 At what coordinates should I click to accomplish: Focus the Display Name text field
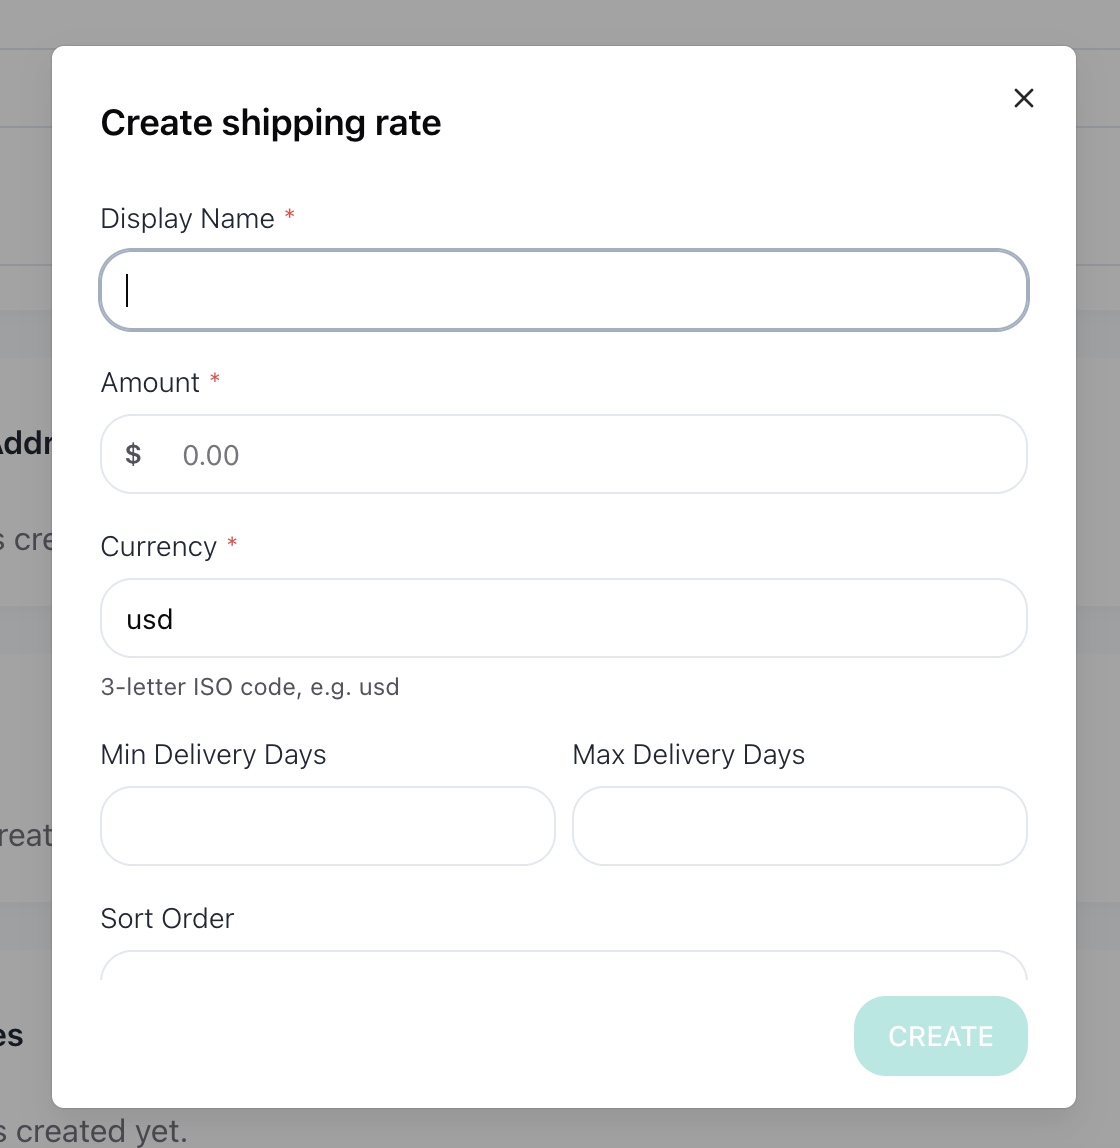(564, 290)
